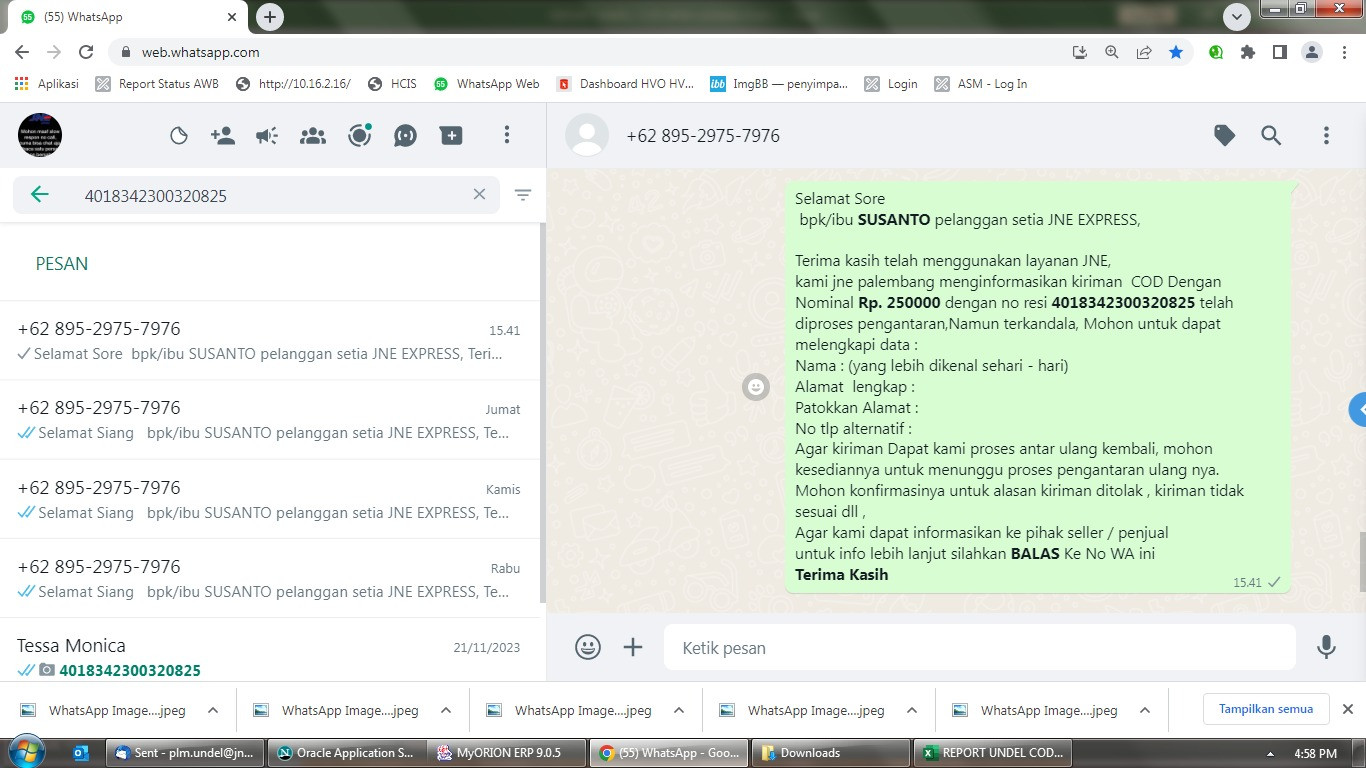Open http://10.16.2.16/ bookmark
This screenshot has width=1366, height=768.
[293, 84]
